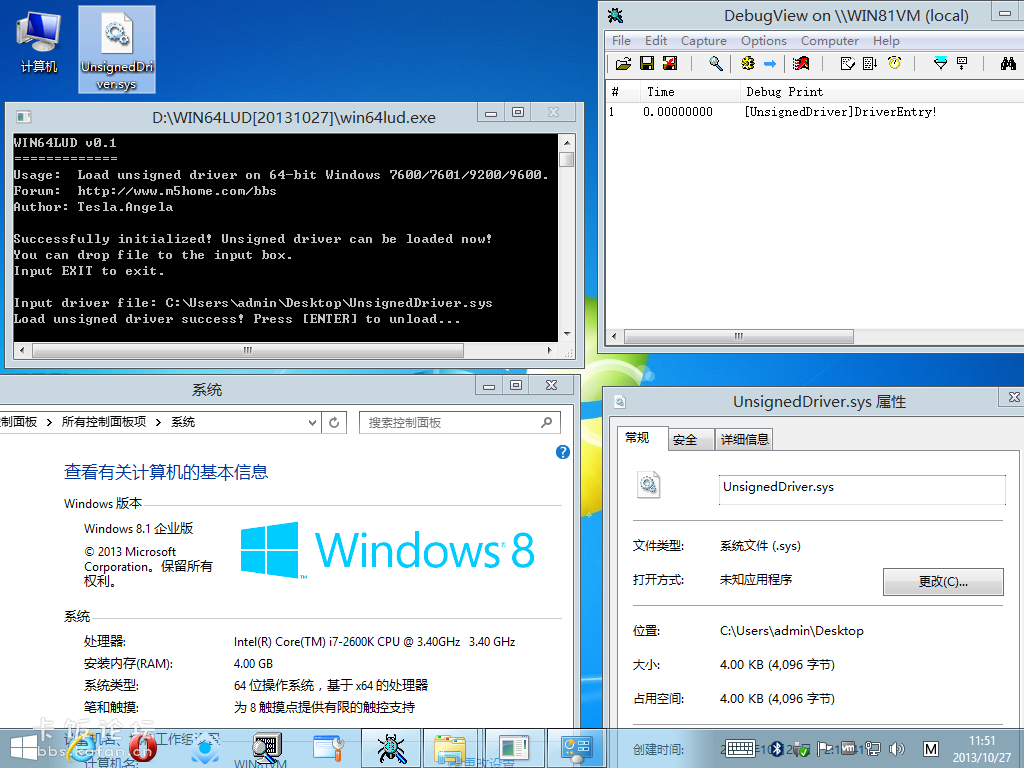Click the DebugView horizontal scrollbar thumb
Image resolution: width=1024 pixels, height=768 pixels.
[x=739, y=336]
